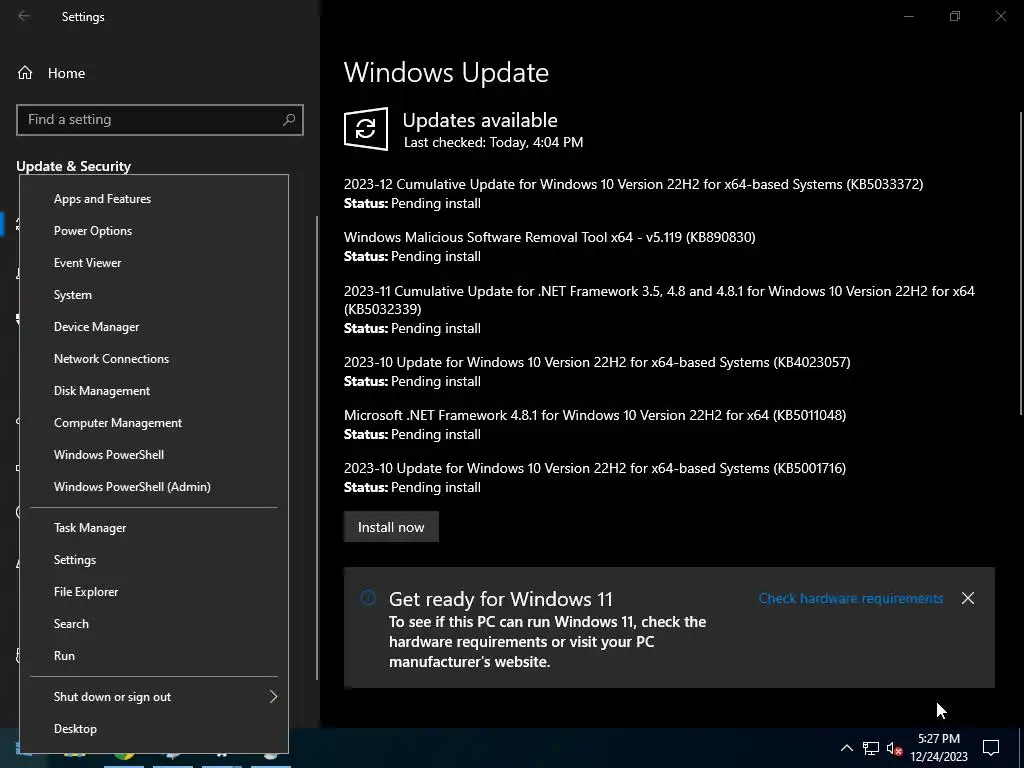Show the Desktop via the menu

tap(154, 729)
